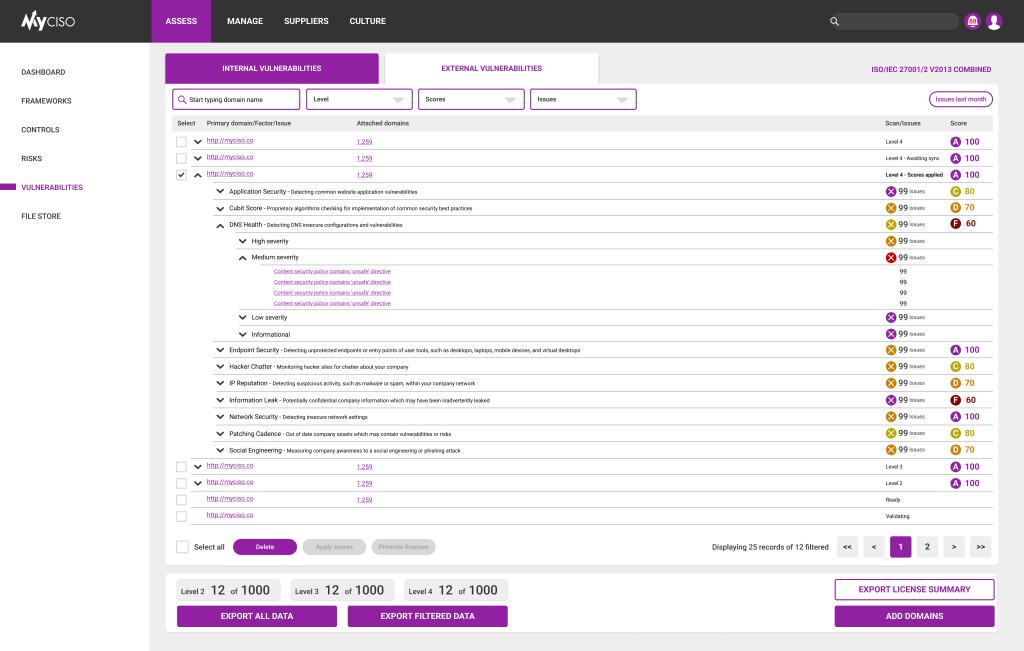Open the user profile icon
The height and width of the screenshot is (651, 1024).
point(994,21)
